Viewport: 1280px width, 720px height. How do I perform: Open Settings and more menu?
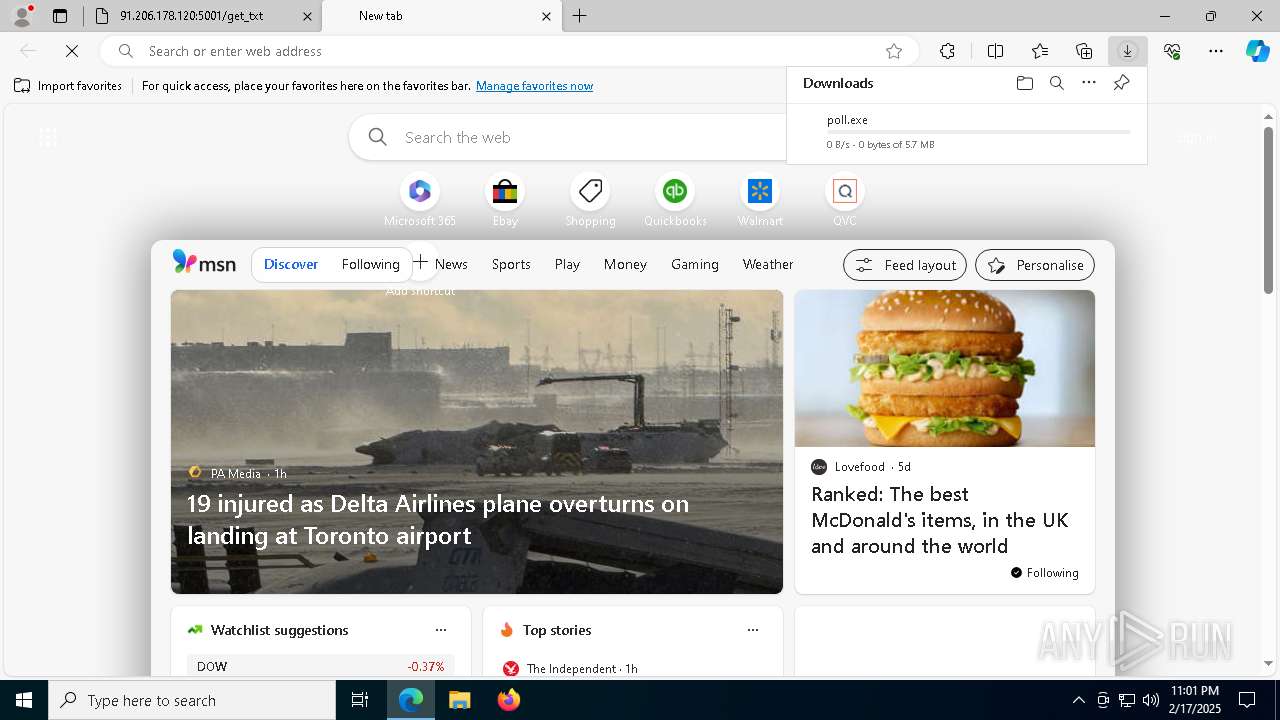click(x=1216, y=51)
